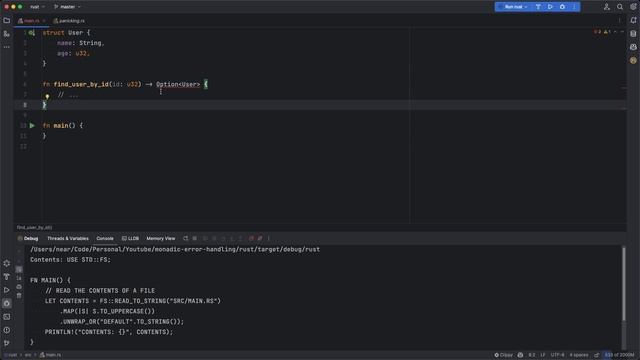Open the Notifications bell in right sidebar
Image resolution: width=640 pixels, height=360 pixels.
[633, 20]
